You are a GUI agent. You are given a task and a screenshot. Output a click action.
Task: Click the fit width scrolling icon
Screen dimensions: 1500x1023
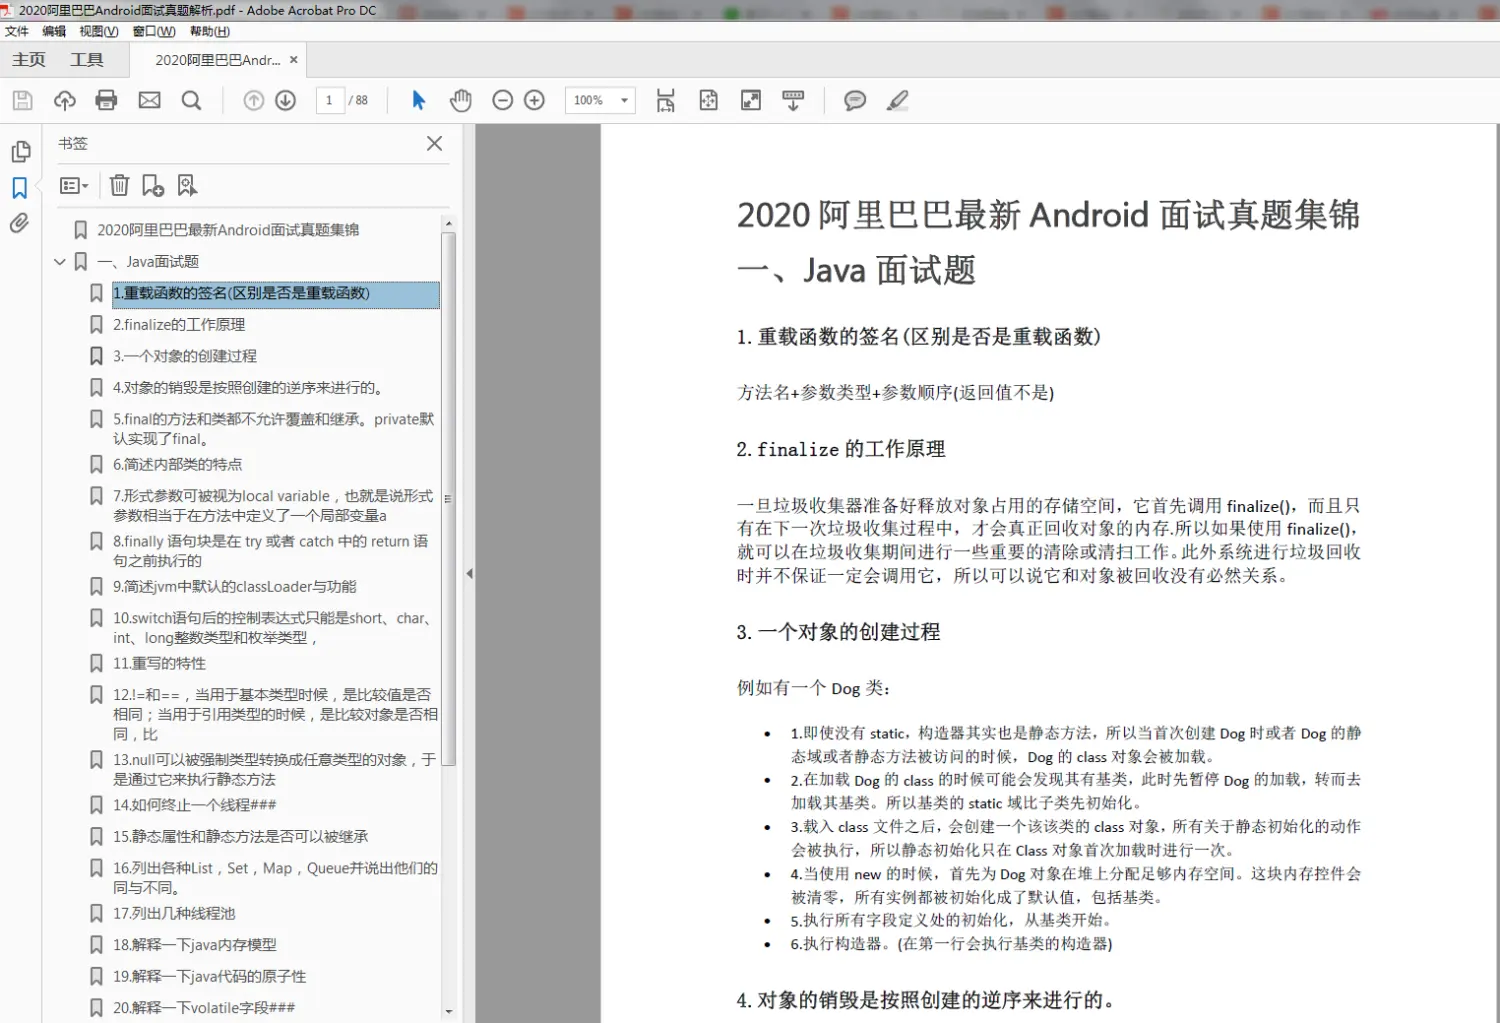tap(666, 100)
